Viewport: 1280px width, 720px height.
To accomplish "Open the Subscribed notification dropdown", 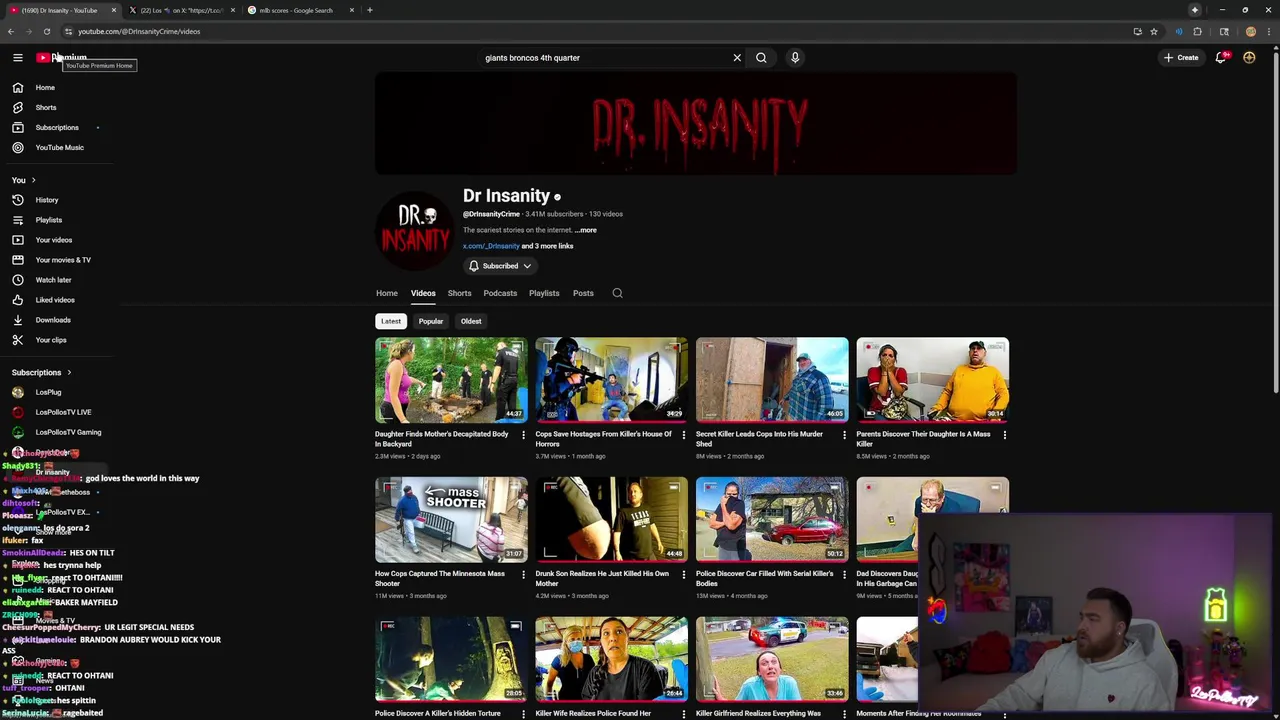I will click(500, 266).
